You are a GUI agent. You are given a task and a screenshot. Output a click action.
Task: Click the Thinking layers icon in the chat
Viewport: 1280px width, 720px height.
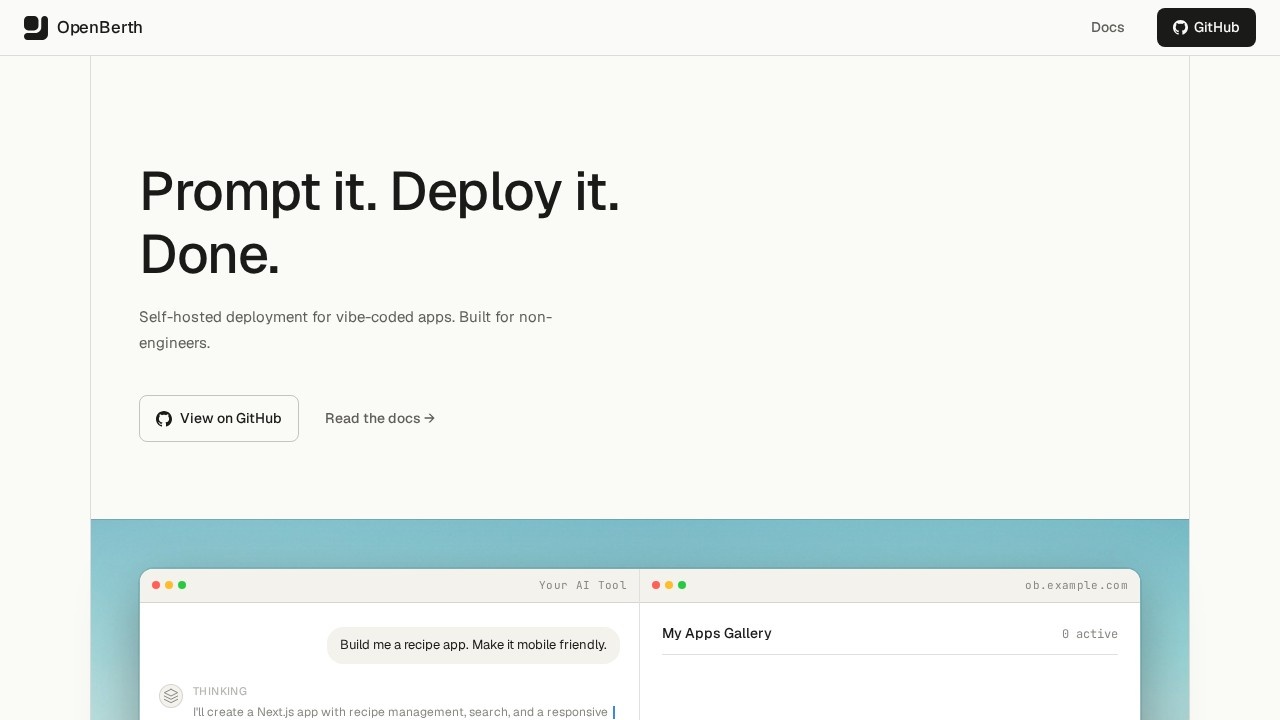[171, 695]
